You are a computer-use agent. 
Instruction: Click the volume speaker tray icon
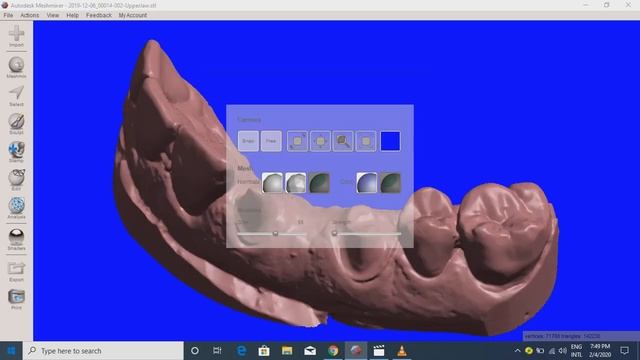pos(562,351)
